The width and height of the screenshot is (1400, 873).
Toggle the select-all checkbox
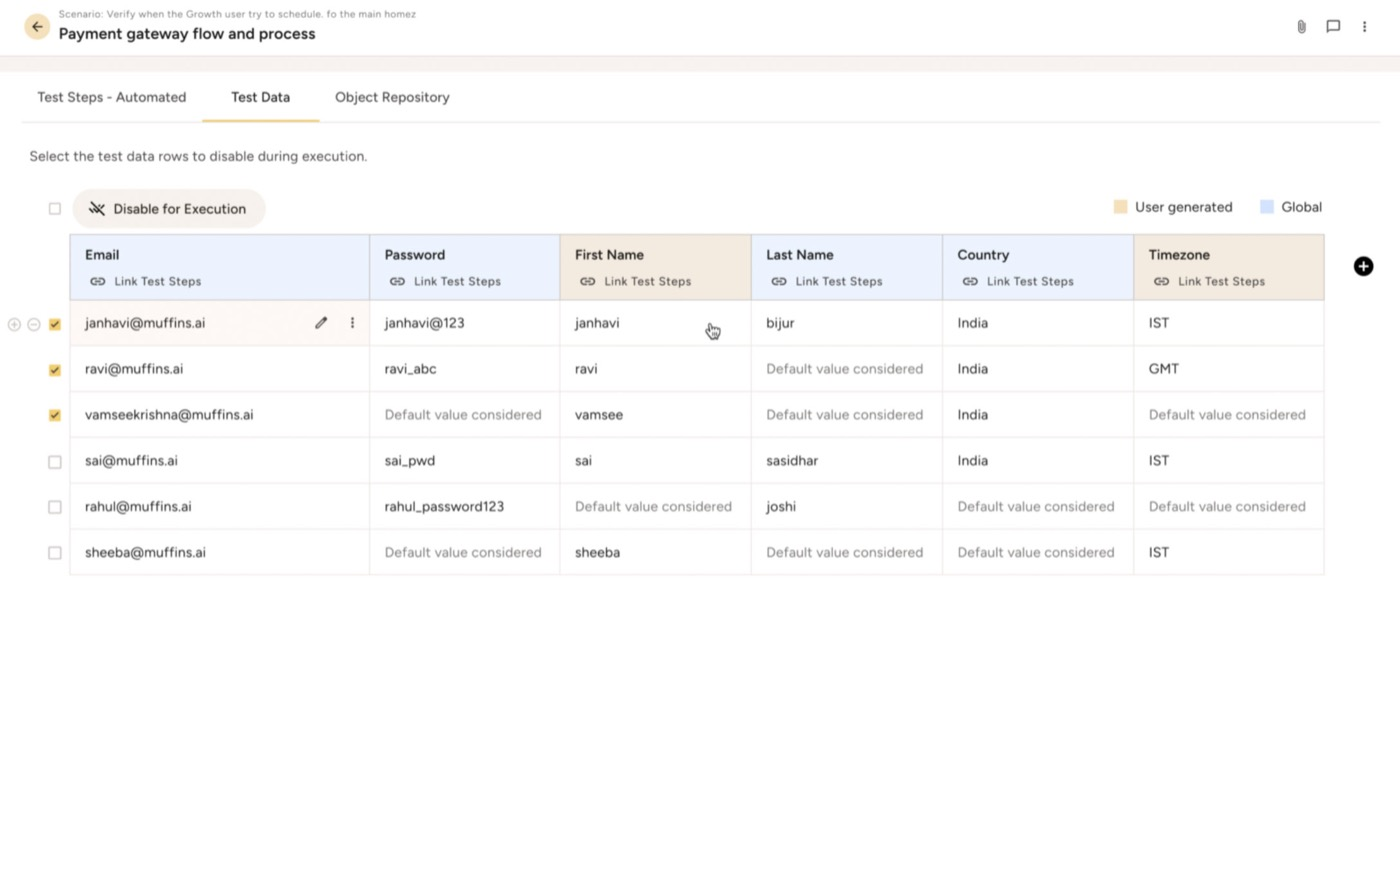tap(55, 209)
